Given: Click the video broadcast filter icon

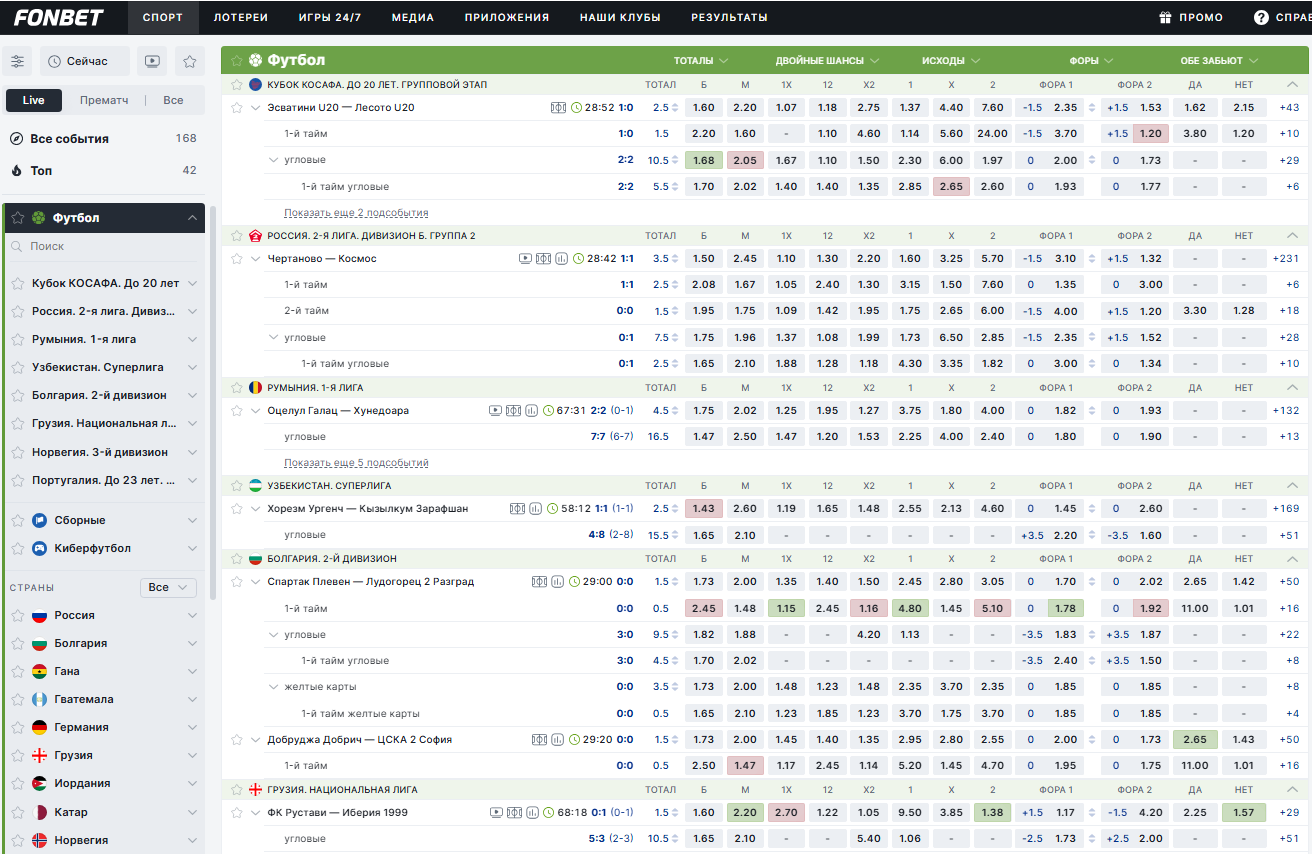Looking at the screenshot, I should tap(152, 61).
